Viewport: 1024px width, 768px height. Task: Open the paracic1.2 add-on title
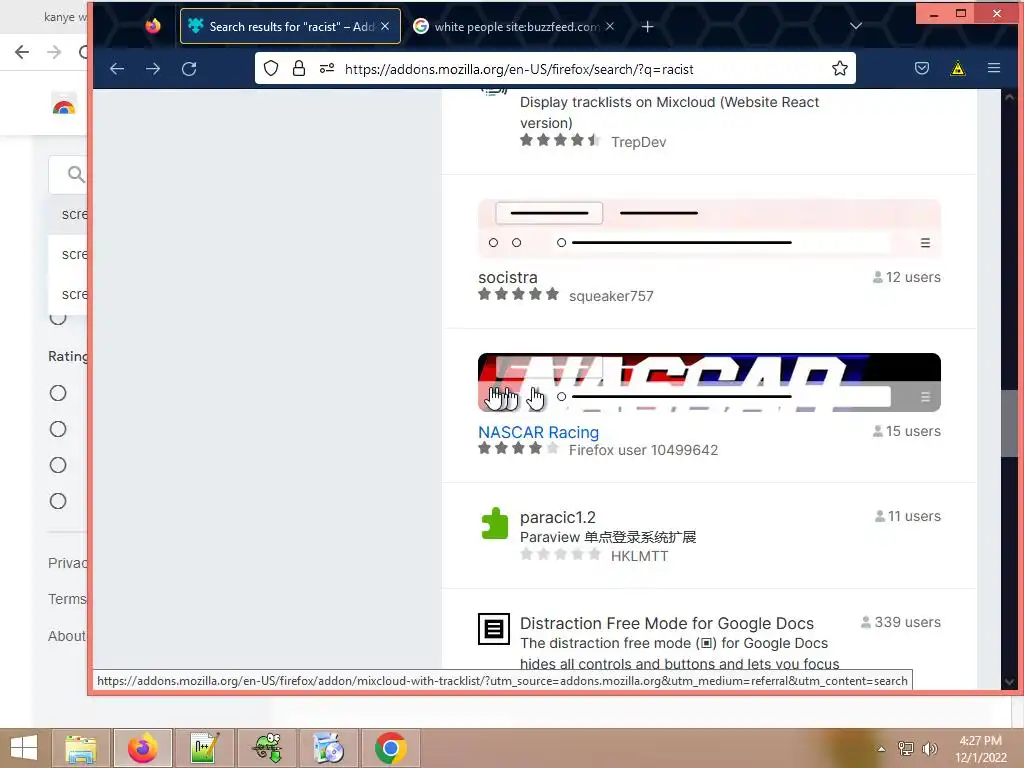pos(558,517)
